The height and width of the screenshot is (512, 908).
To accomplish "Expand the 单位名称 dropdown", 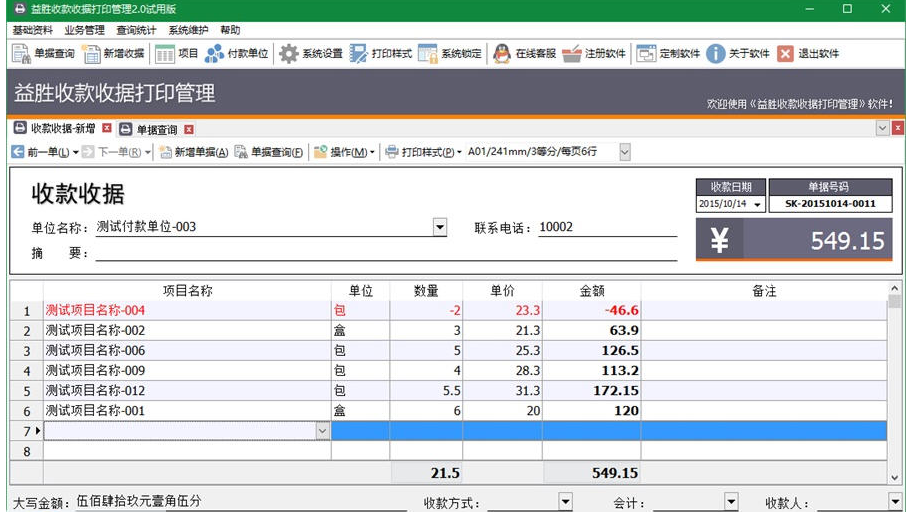I will [x=440, y=228].
